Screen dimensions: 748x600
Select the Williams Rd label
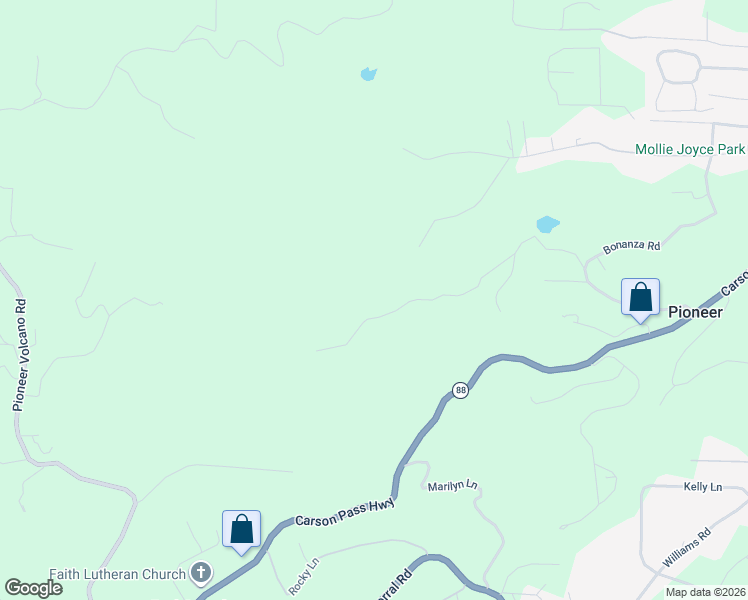coord(687,548)
